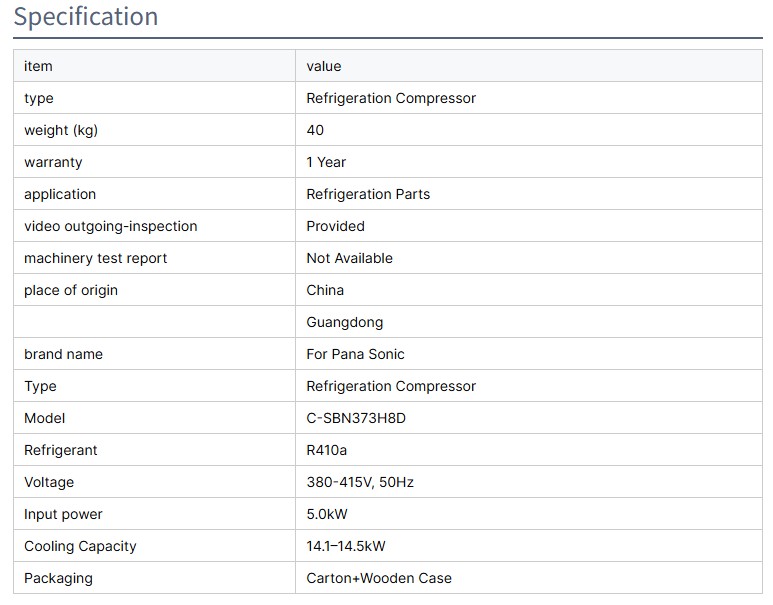Click the Refrigeration Parts application value
Image resolution: width=773 pixels, height=605 pixels.
368,194
